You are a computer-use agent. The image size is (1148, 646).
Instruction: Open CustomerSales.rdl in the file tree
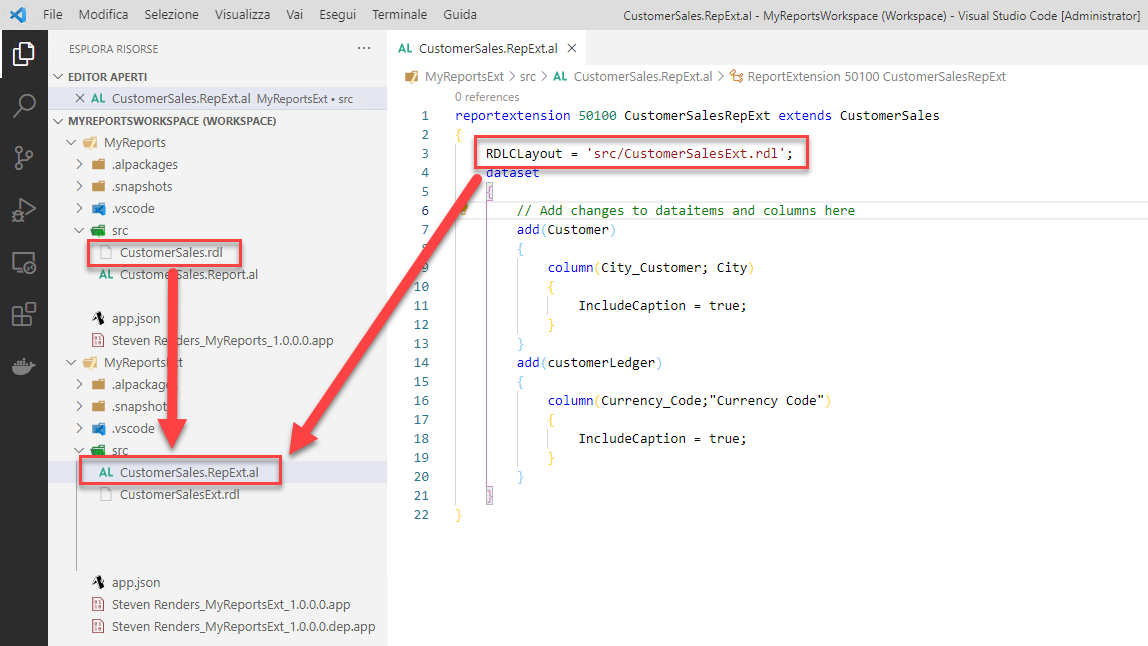point(171,252)
